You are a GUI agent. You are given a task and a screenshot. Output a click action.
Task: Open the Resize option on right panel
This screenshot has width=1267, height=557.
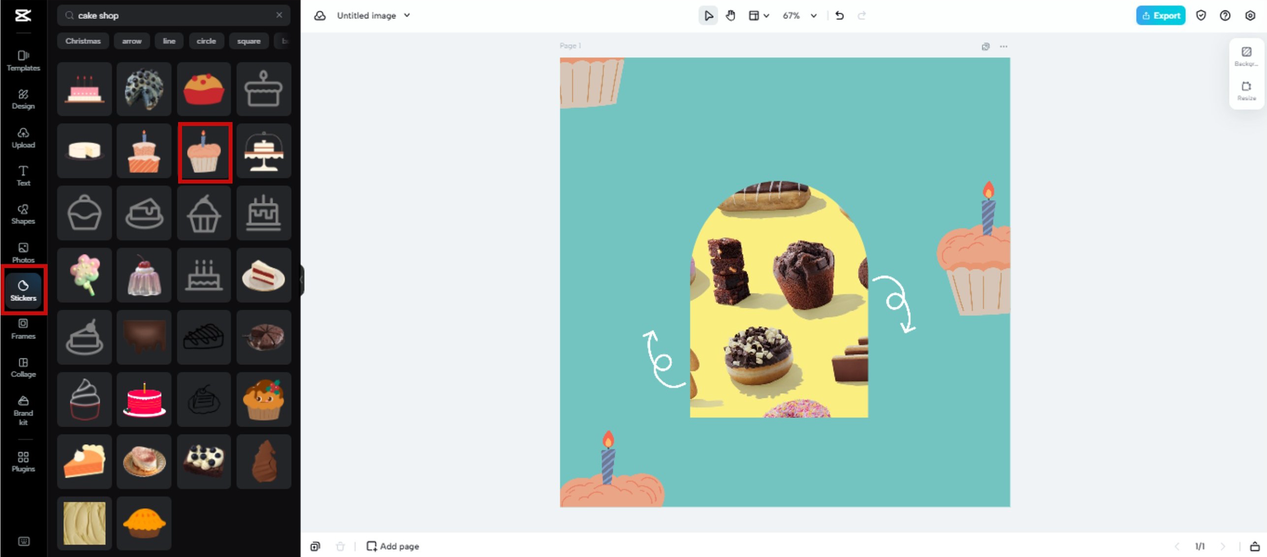(1246, 91)
